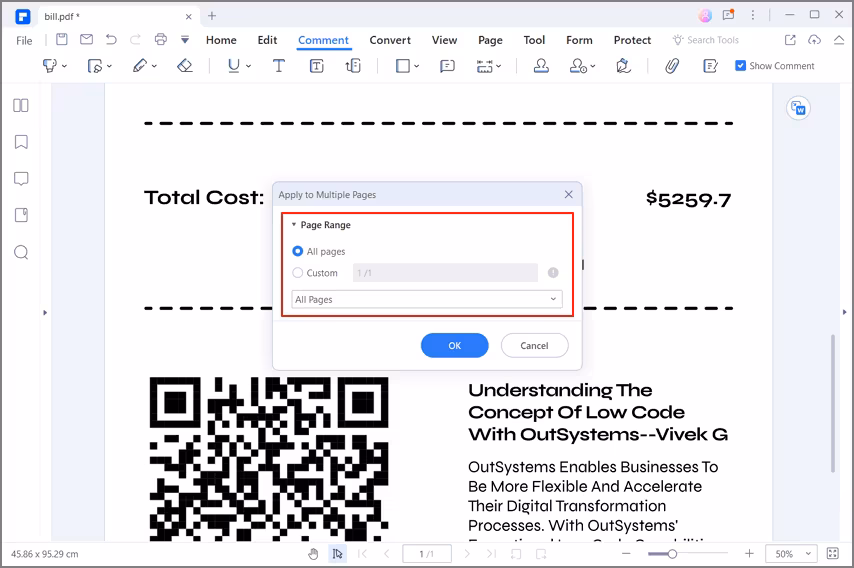The width and height of the screenshot is (854, 568).
Task: Select the Text Box tool
Action: pos(316,66)
